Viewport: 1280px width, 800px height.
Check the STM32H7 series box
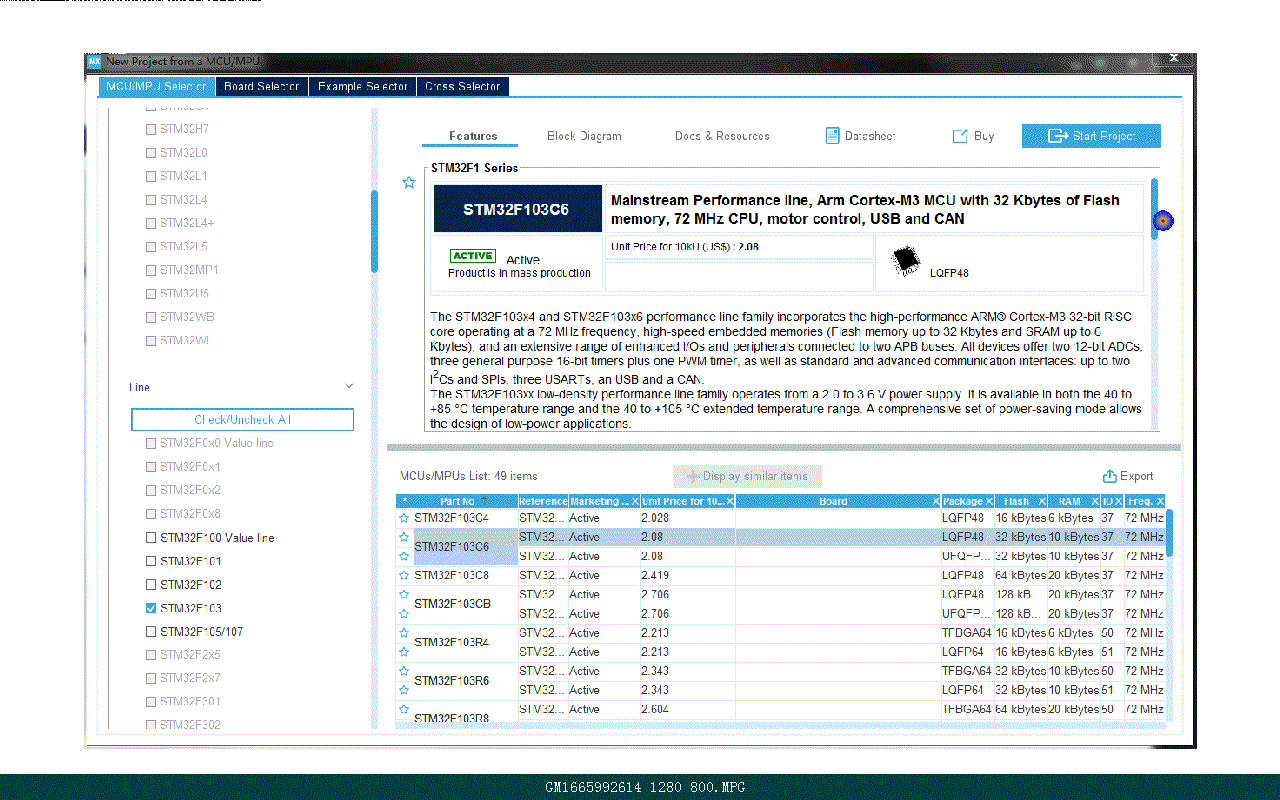[151, 129]
